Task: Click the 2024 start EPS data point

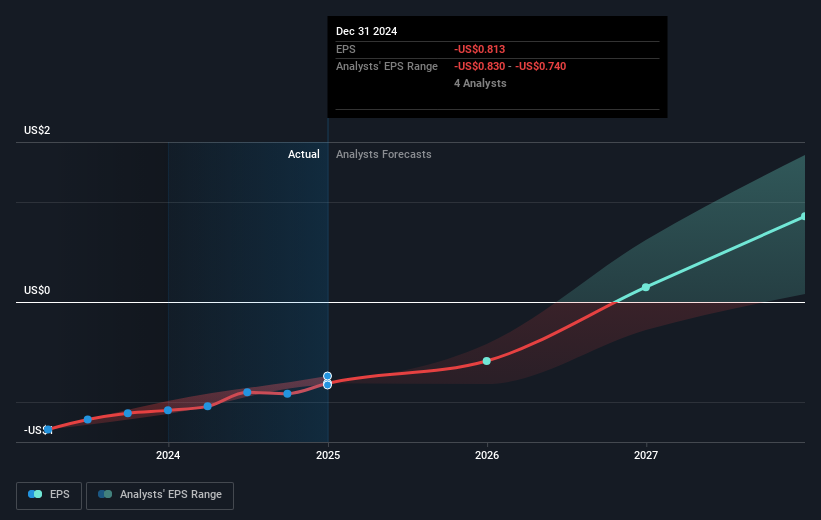Action: 168,410
